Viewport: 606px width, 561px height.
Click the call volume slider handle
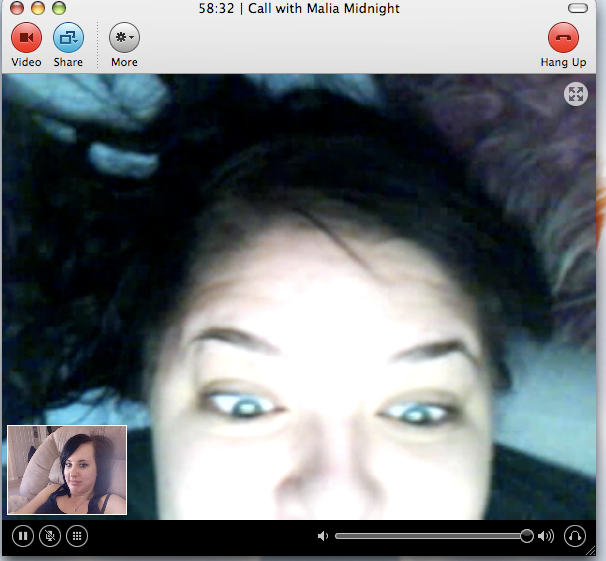point(526,536)
